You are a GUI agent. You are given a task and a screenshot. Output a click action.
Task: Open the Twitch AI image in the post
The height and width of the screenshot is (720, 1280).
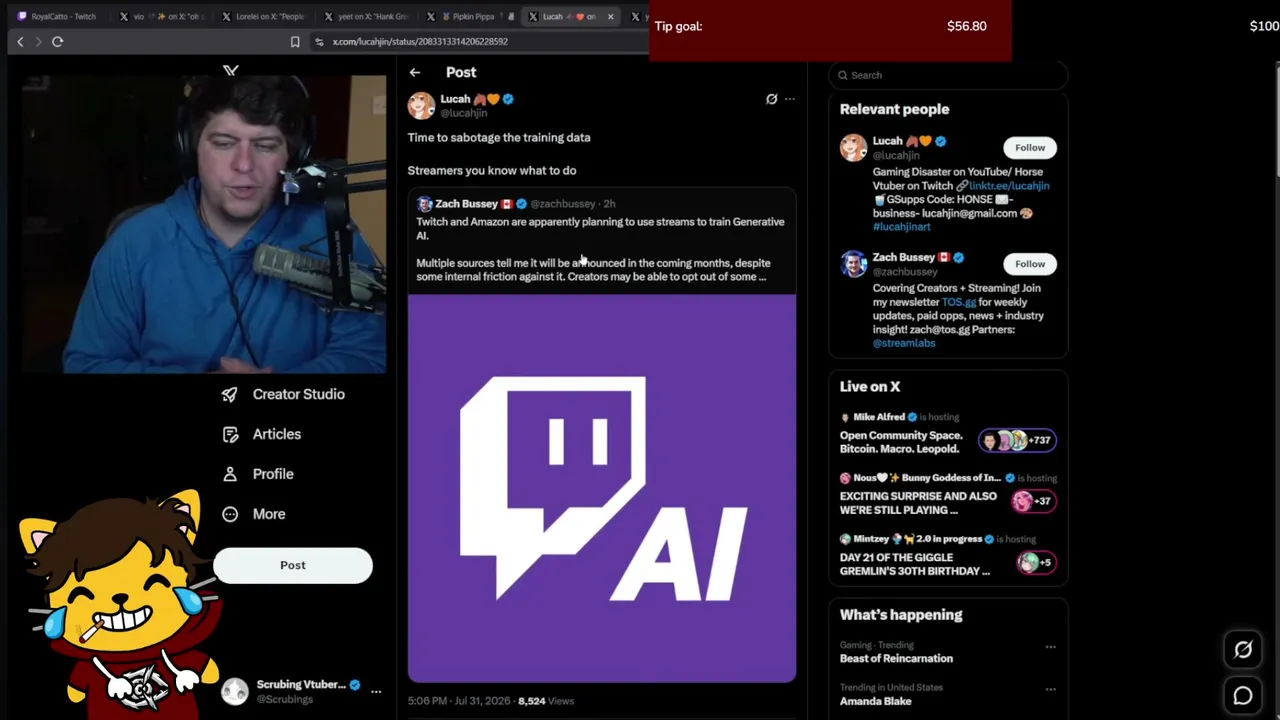602,489
